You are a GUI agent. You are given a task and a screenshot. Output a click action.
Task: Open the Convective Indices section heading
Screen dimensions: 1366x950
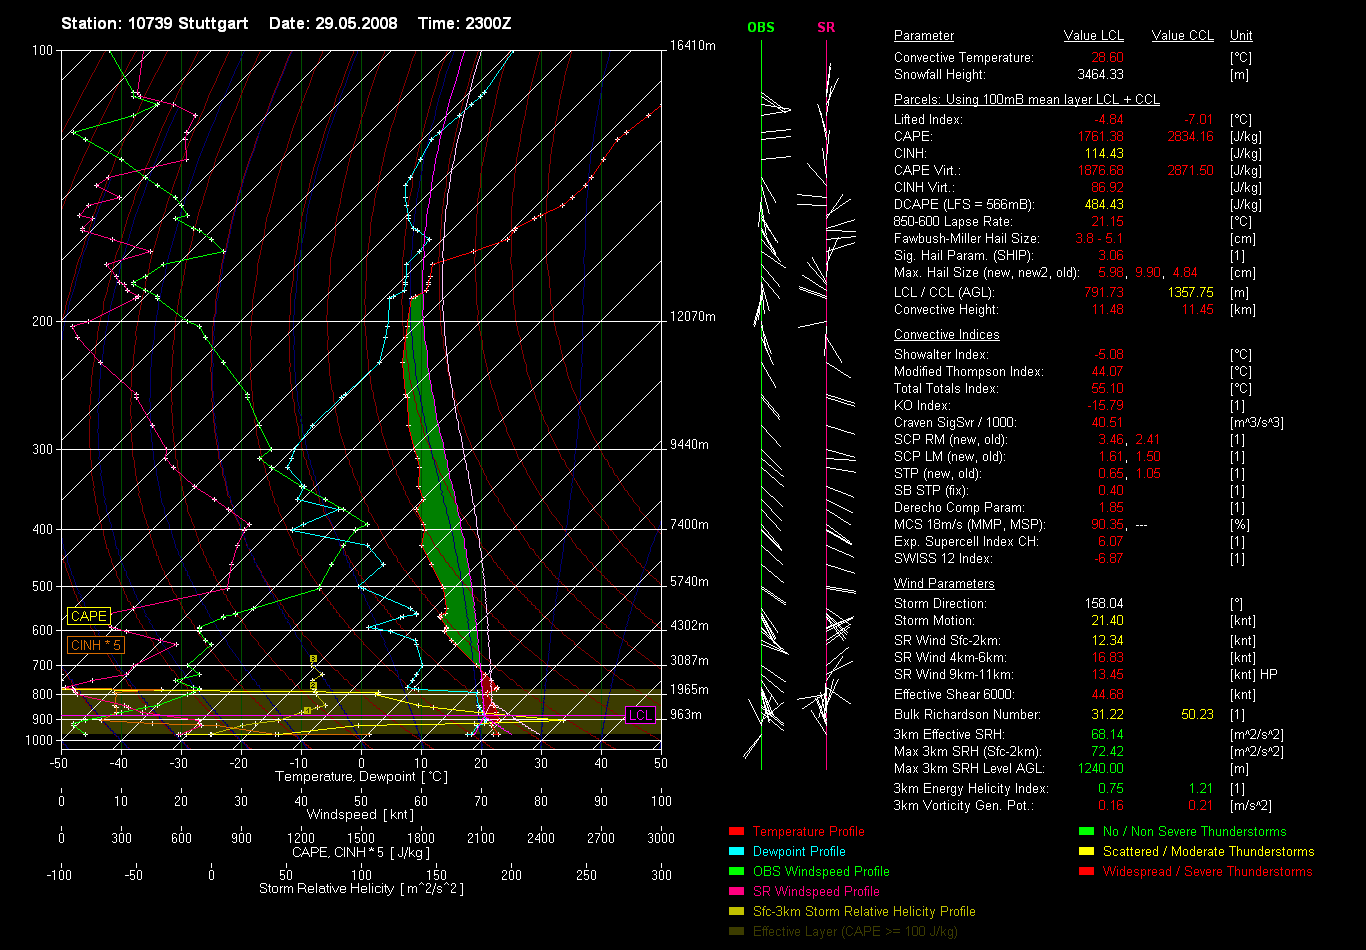[x=946, y=335]
